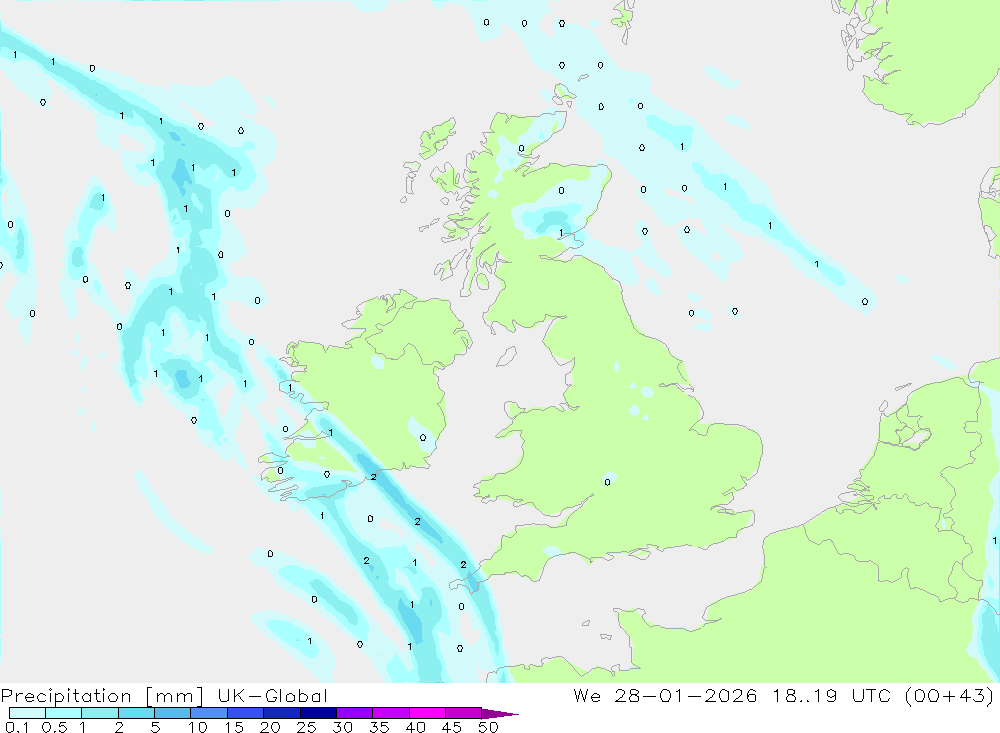Click the '2' value at Cornwall's western tip

point(463,565)
